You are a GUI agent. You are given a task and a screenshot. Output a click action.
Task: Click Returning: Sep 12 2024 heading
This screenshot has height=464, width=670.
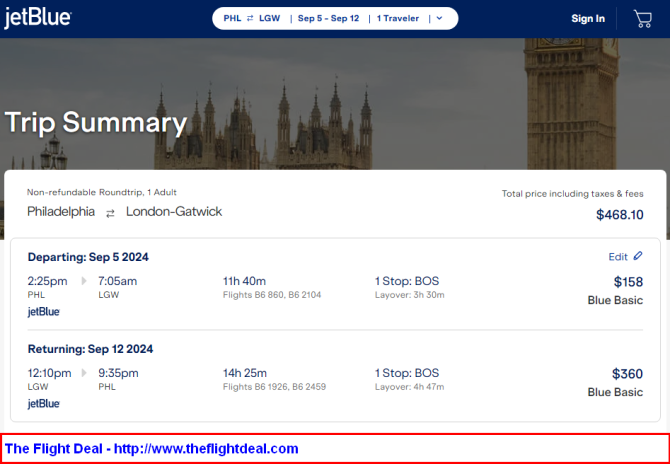tap(90, 349)
